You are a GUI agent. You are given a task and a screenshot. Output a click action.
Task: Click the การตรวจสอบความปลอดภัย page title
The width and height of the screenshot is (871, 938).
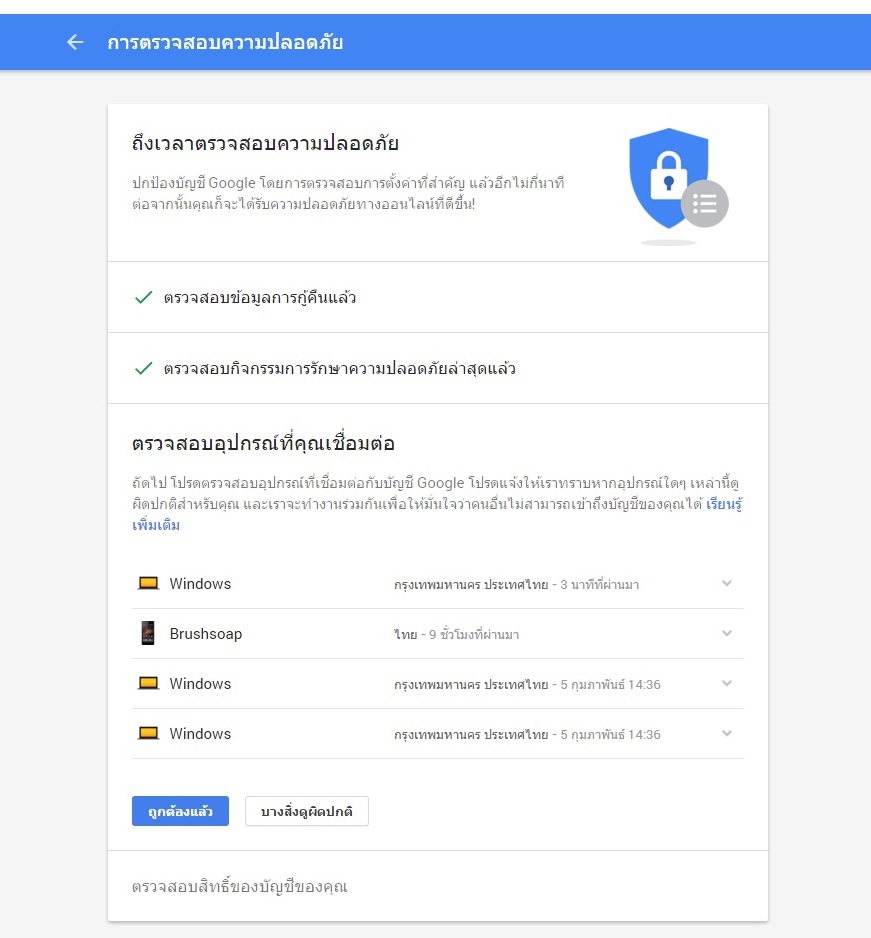225,42
